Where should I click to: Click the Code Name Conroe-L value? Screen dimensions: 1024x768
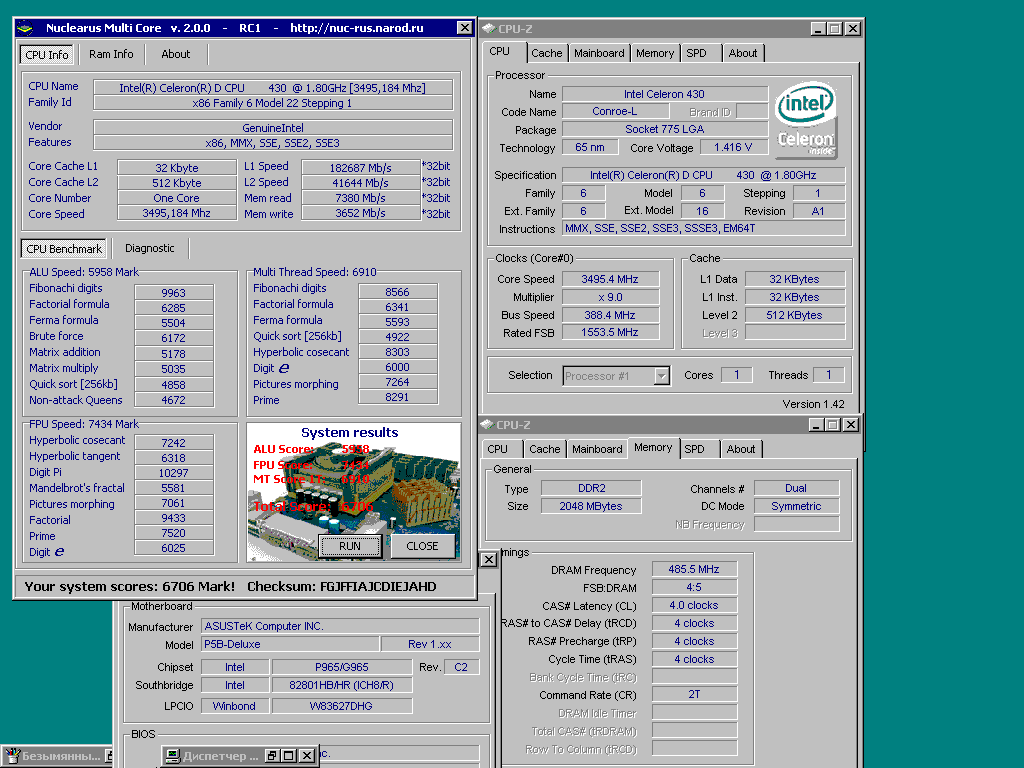pos(615,112)
